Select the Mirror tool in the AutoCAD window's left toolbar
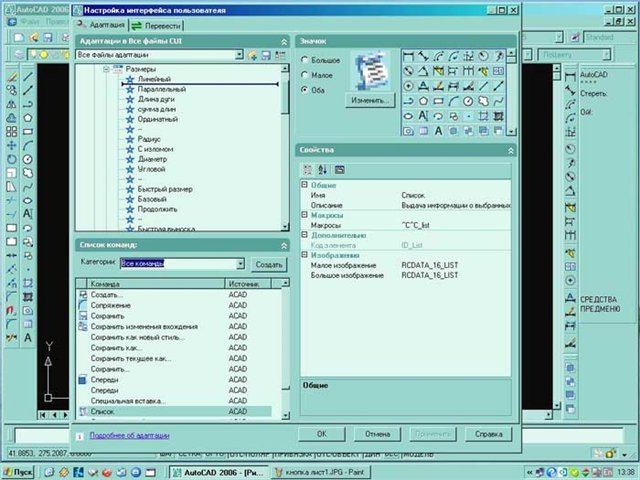Screen dimensions: 640x480 click(12, 104)
